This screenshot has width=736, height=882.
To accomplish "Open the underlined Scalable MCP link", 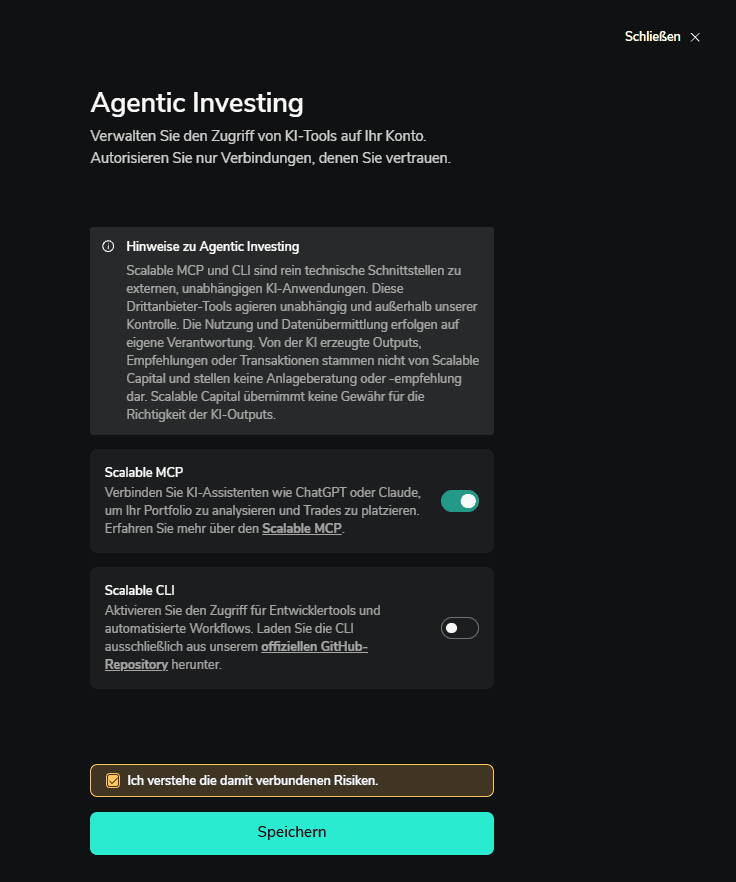I will [302, 529].
